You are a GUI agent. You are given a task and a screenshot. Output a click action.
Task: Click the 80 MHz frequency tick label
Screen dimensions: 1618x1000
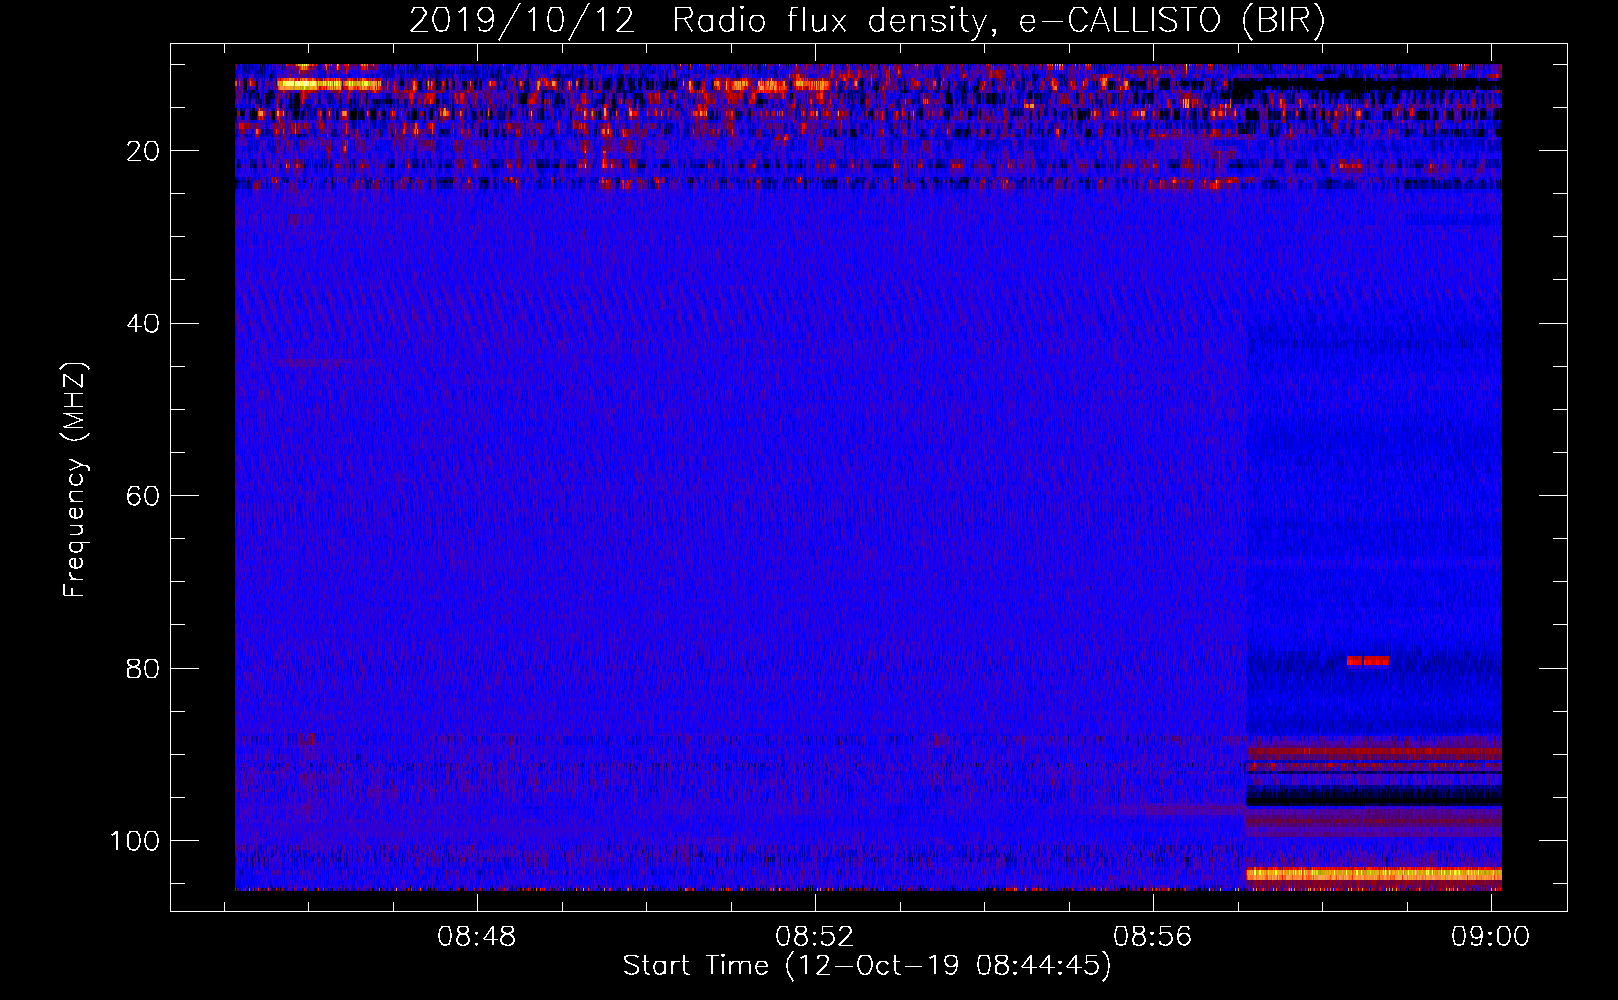pos(144,668)
